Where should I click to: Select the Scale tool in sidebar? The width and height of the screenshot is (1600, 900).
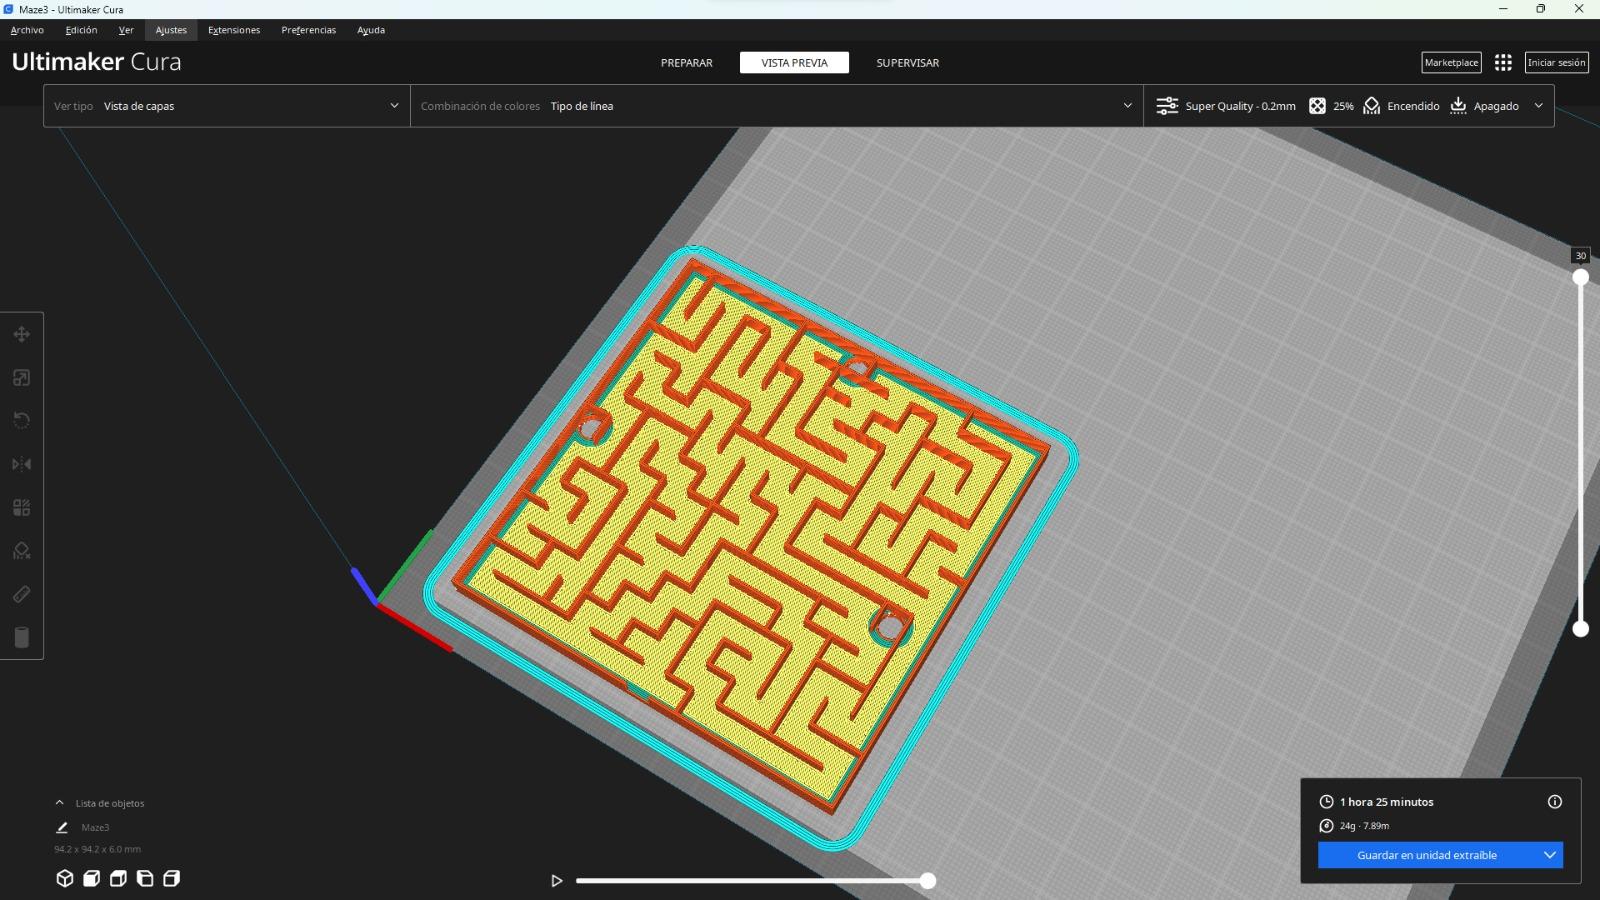point(21,377)
